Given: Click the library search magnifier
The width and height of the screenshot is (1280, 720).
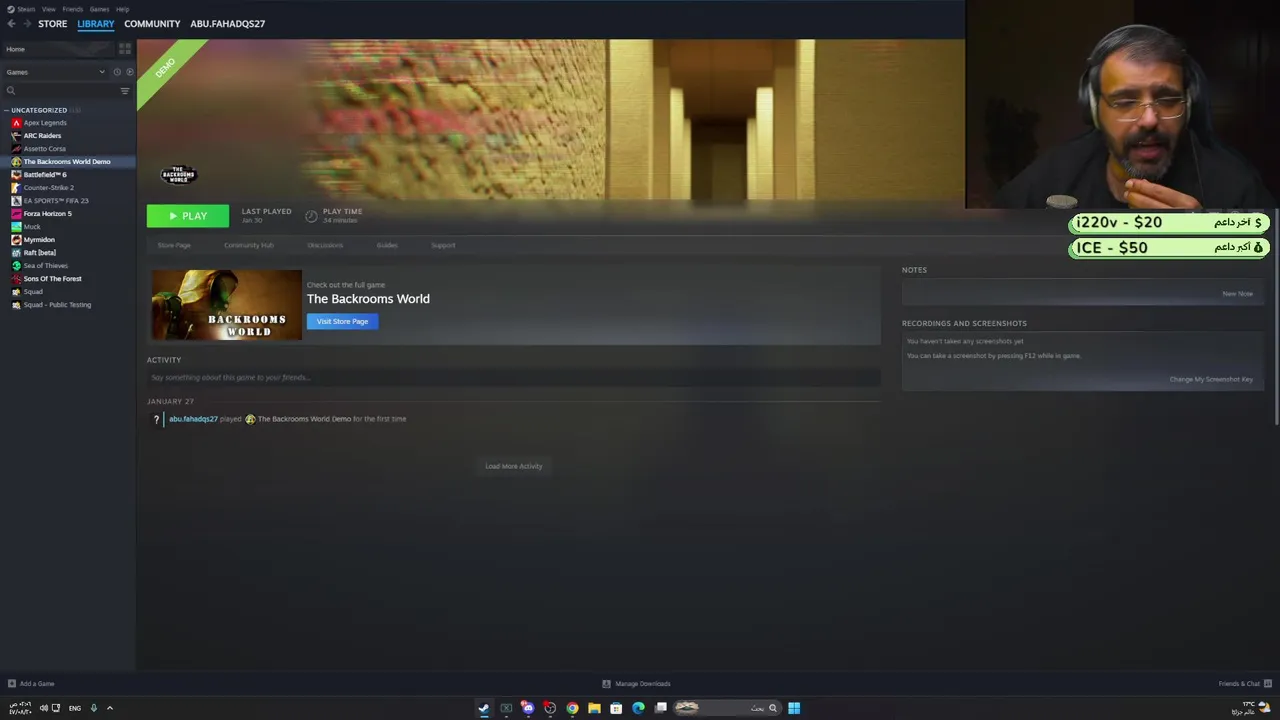Looking at the screenshot, I should click(x=11, y=91).
